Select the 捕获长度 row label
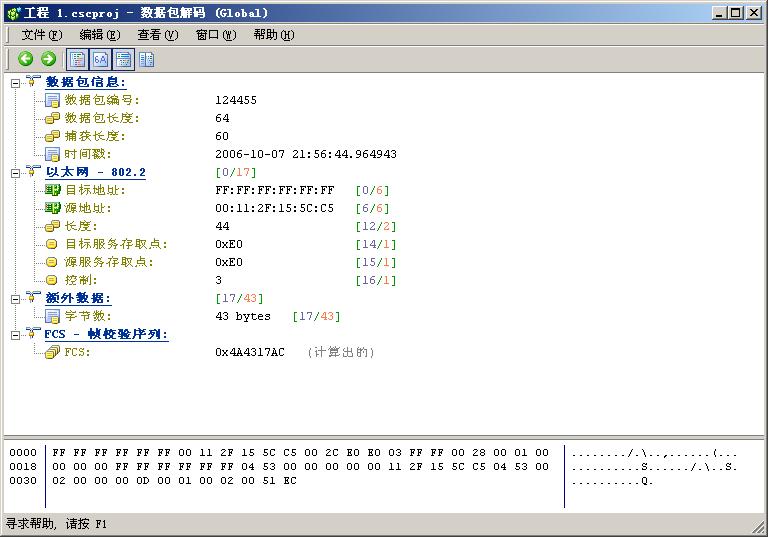Screen dimensions: 768x537 pos(95,136)
